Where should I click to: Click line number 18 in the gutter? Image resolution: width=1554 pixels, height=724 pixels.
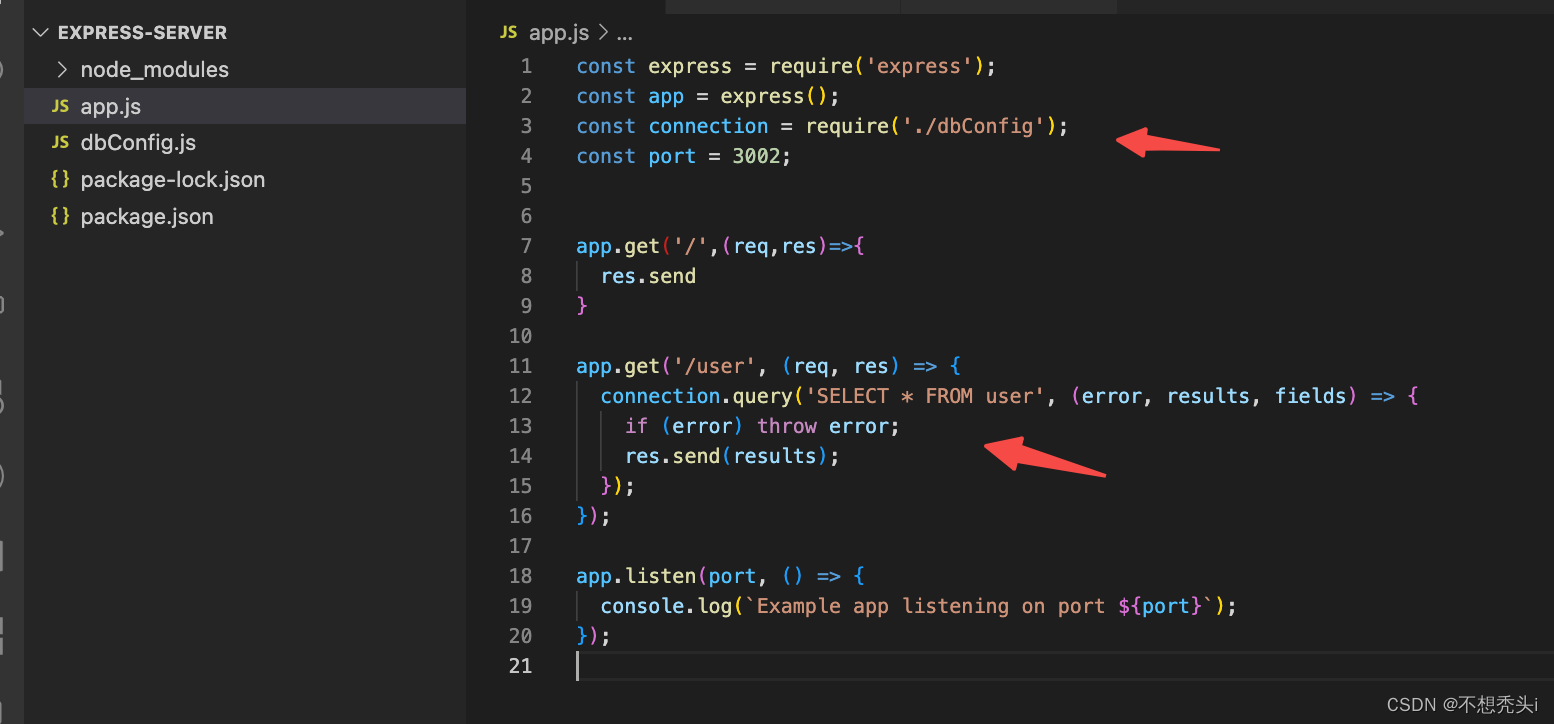[x=521, y=576]
